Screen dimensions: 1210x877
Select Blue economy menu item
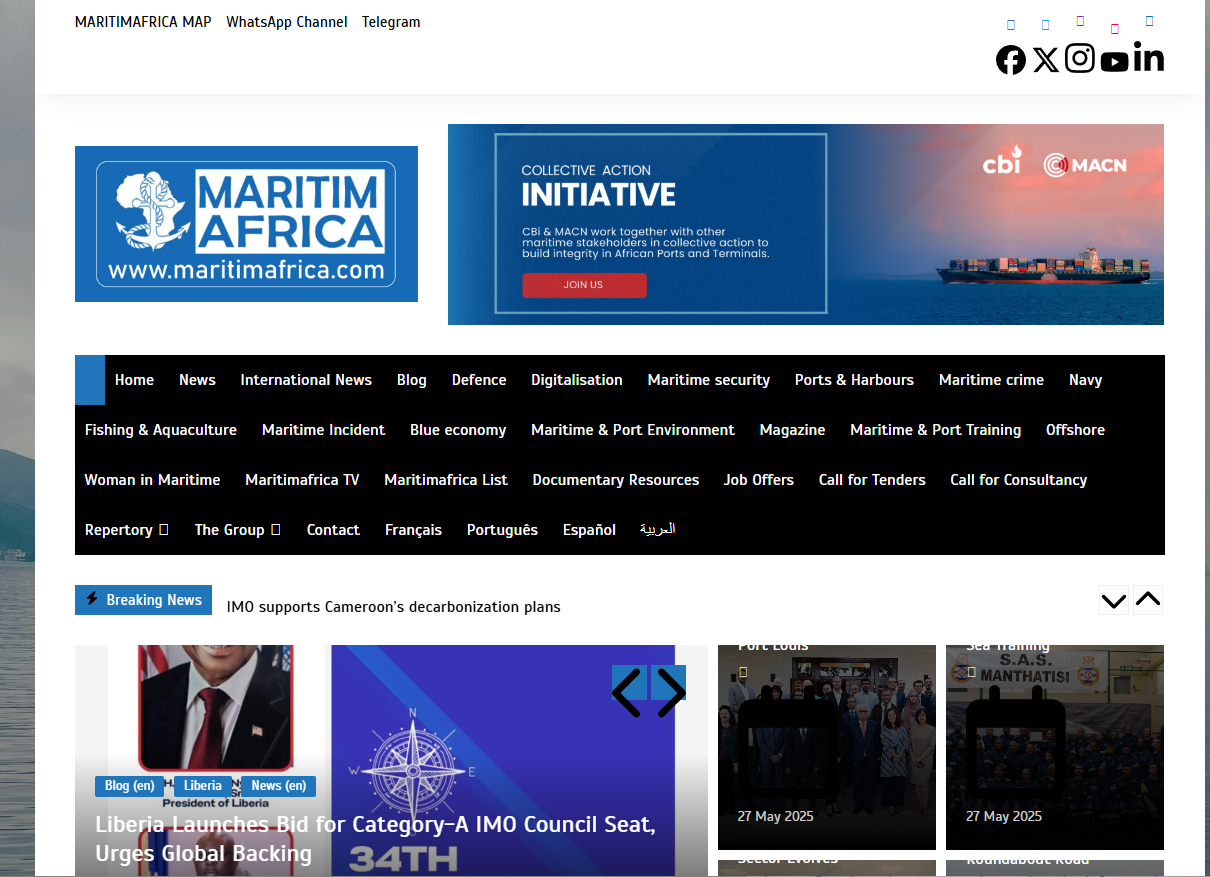[458, 430]
